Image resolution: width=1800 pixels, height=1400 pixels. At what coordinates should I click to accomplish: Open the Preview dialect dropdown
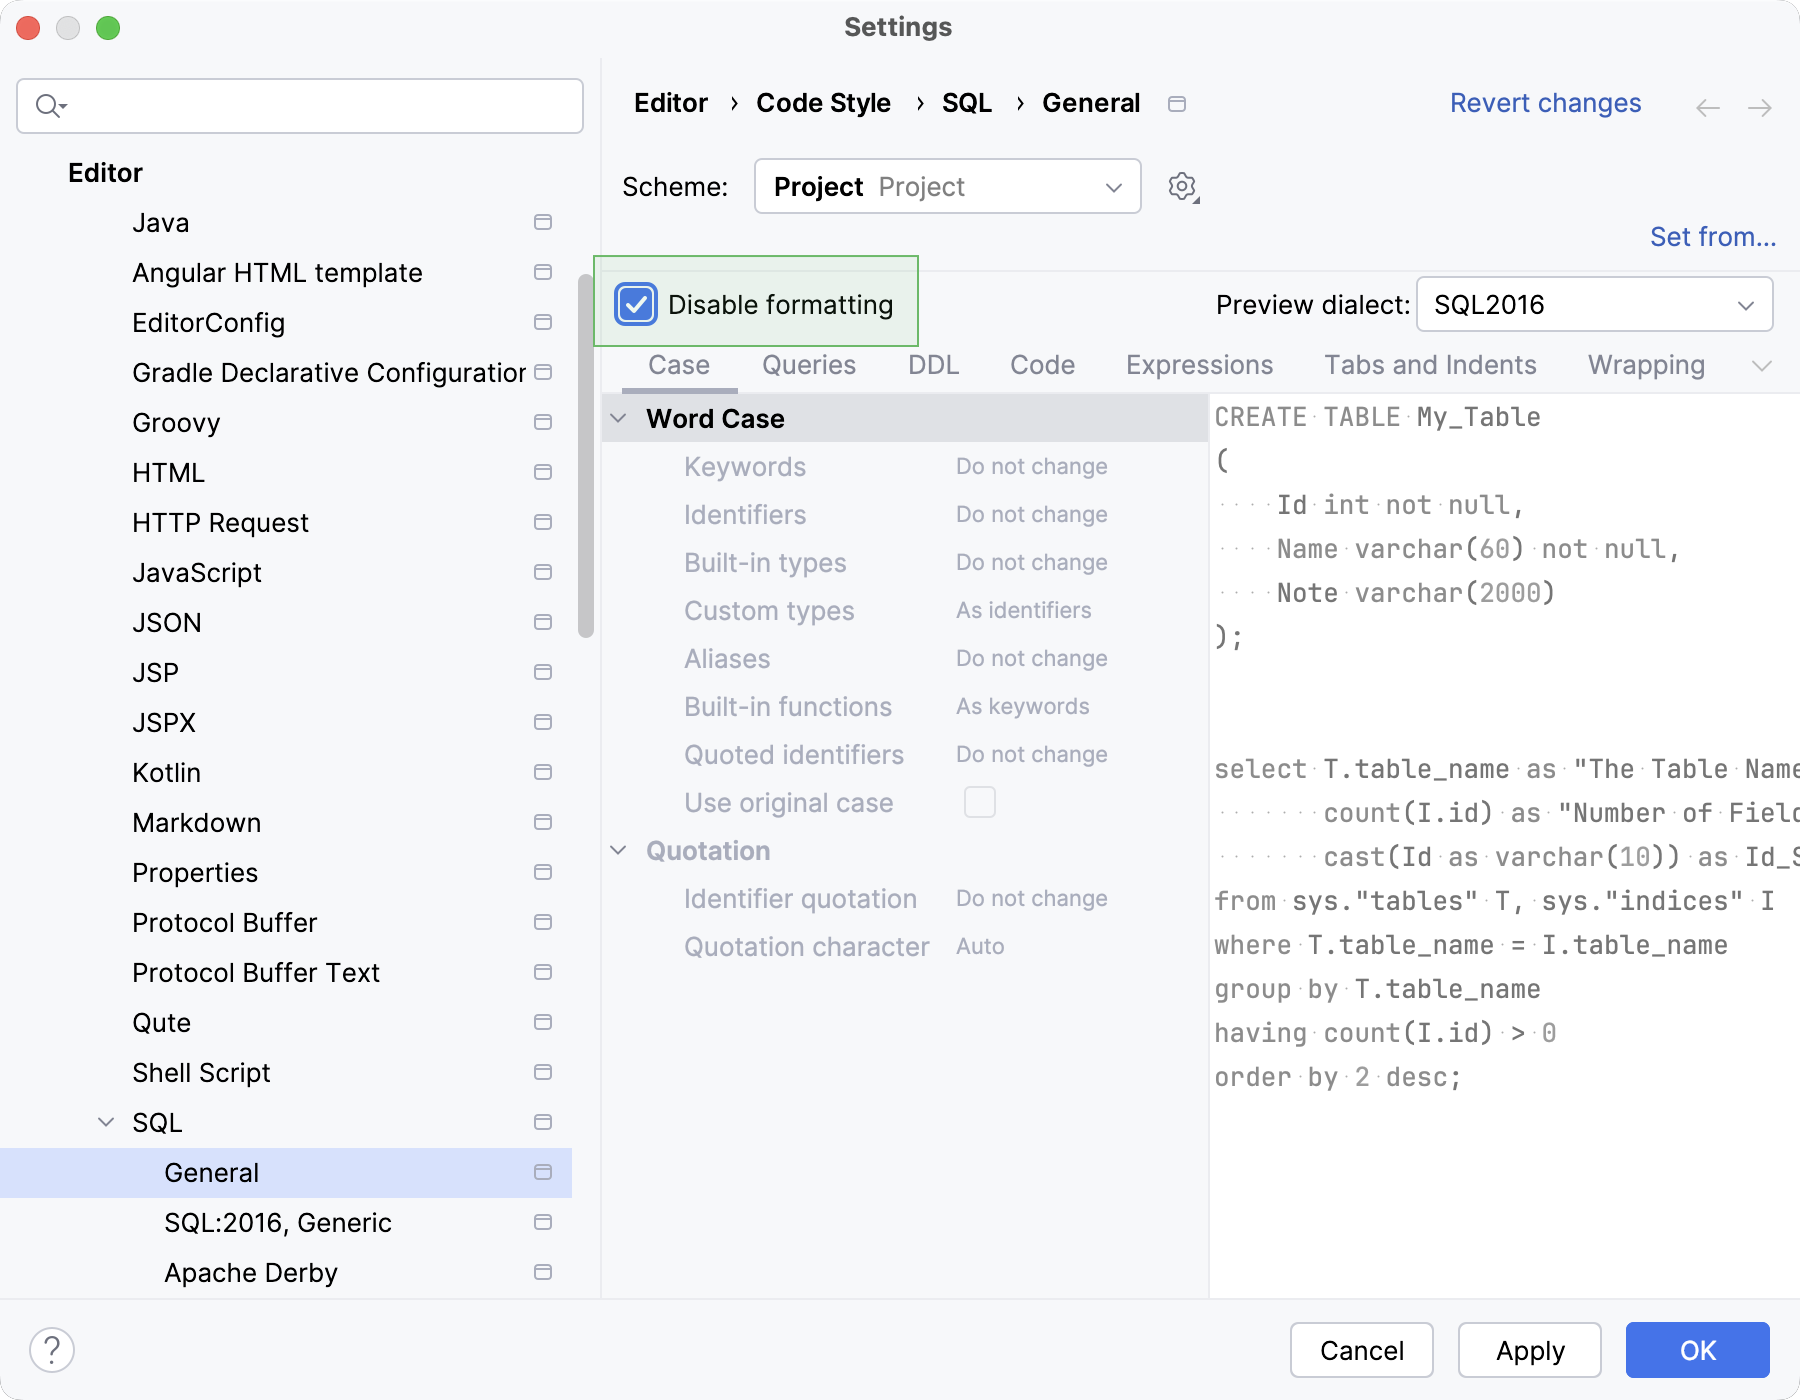coord(1594,304)
